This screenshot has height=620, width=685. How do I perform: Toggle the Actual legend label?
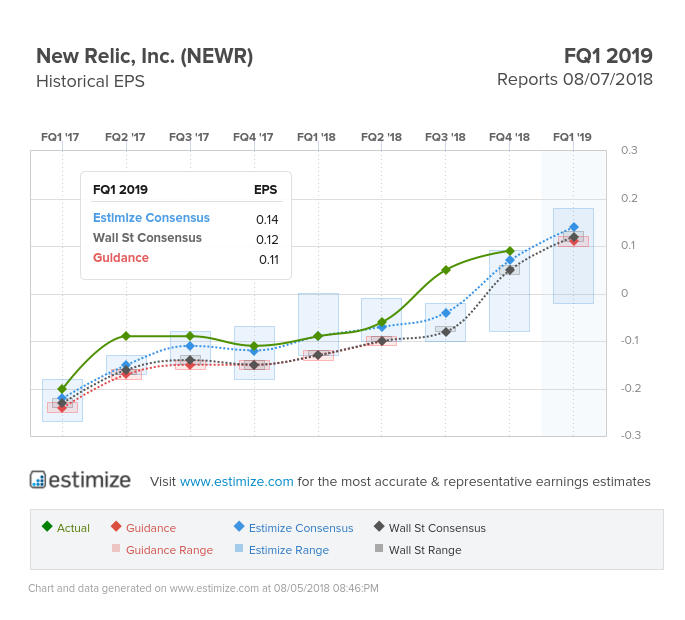pos(73,528)
